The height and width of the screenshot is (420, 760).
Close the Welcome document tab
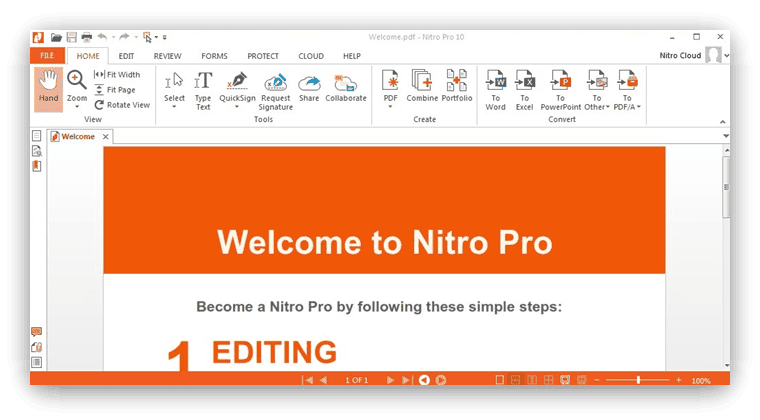[x=105, y=137]
